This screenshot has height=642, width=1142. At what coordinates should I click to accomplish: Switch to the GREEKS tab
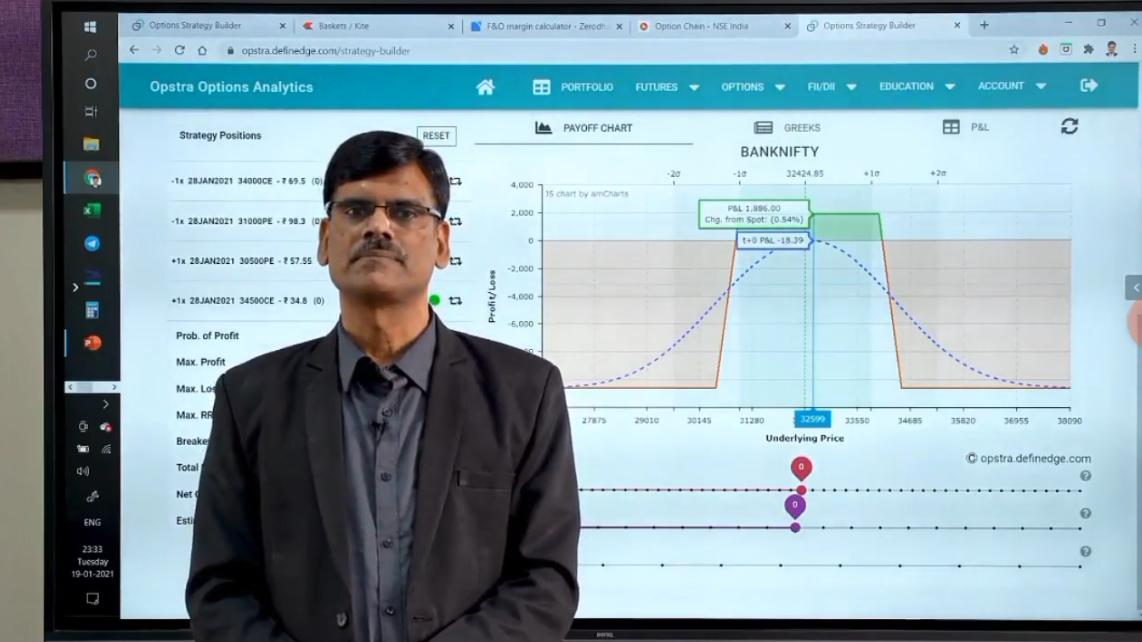tap(787, 128)
